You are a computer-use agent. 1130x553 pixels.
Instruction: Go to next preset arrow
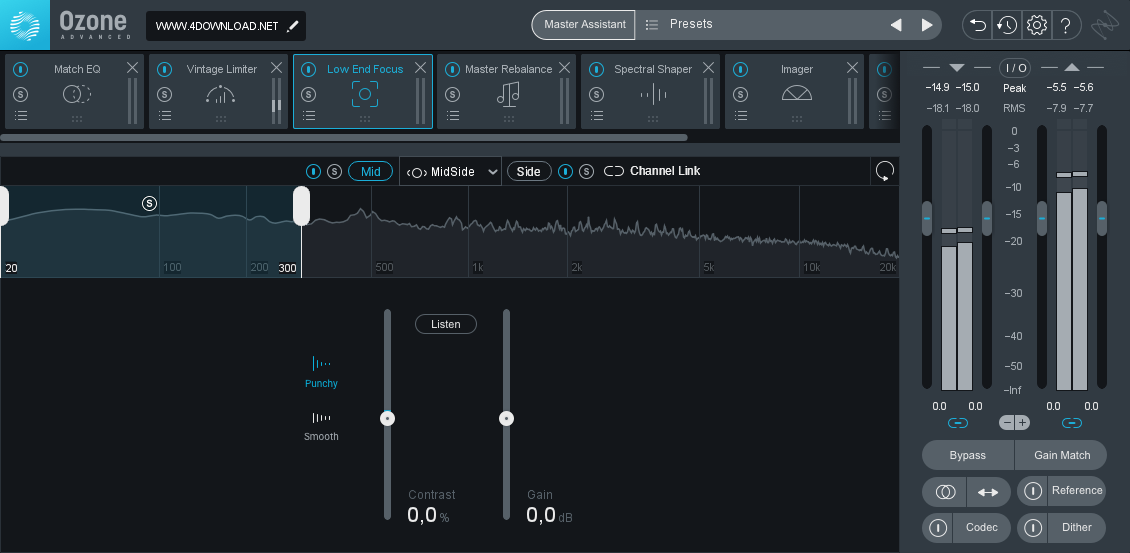(x=927, y=25)
